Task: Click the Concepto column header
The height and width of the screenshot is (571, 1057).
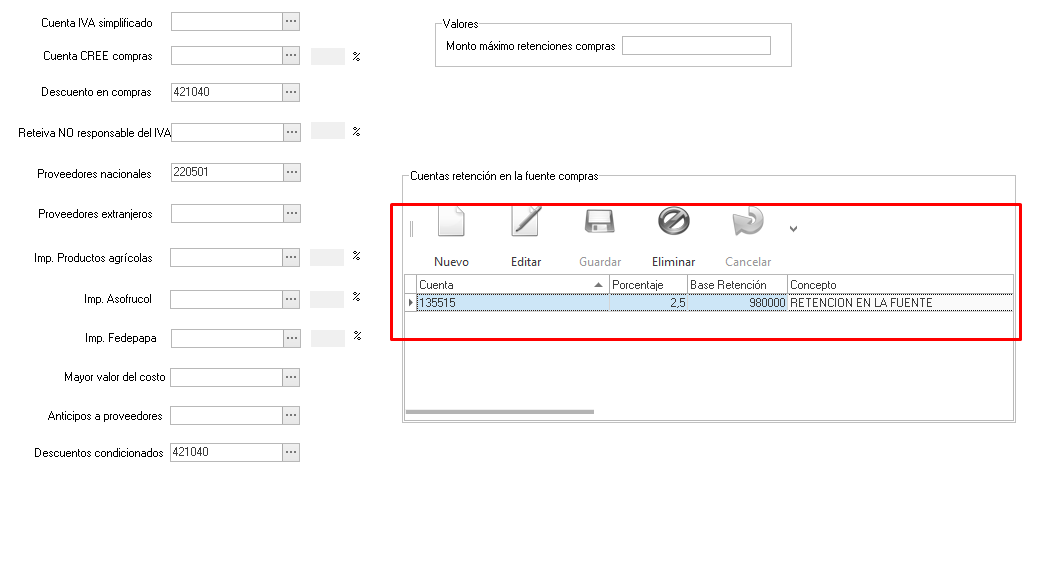Action: coord(899,285)
